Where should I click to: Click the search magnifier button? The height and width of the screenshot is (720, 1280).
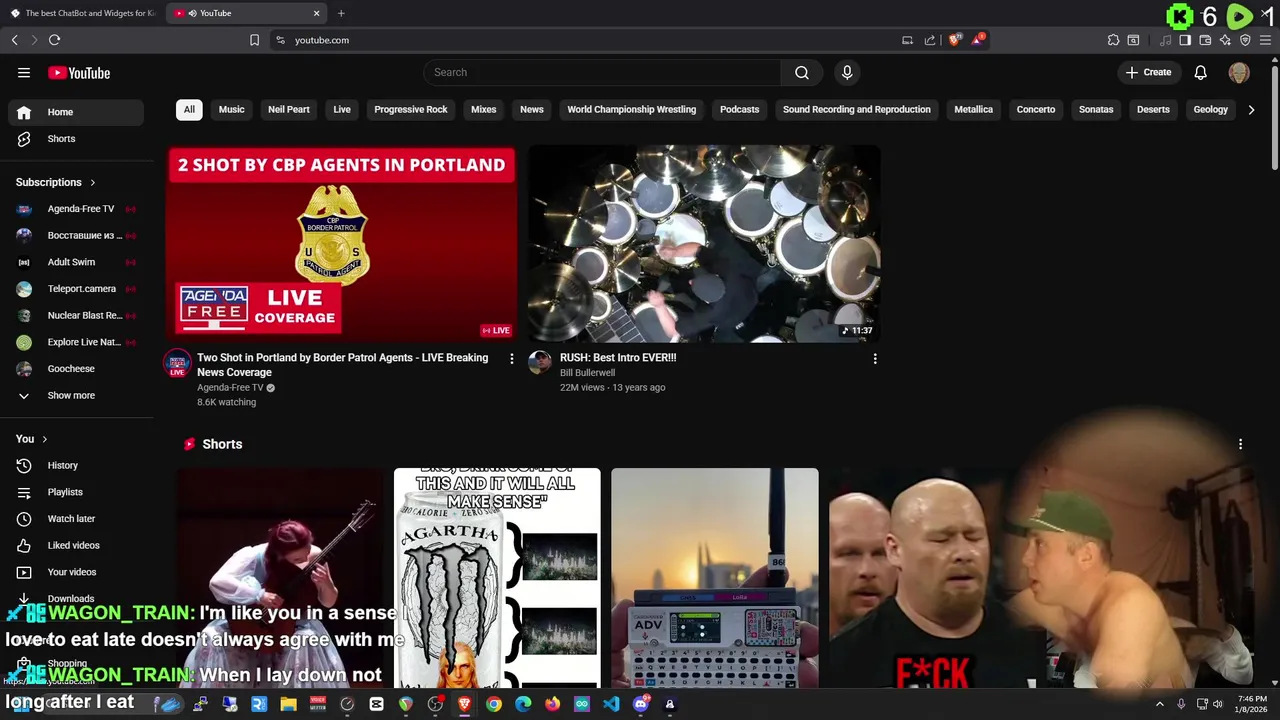[802, 72]
